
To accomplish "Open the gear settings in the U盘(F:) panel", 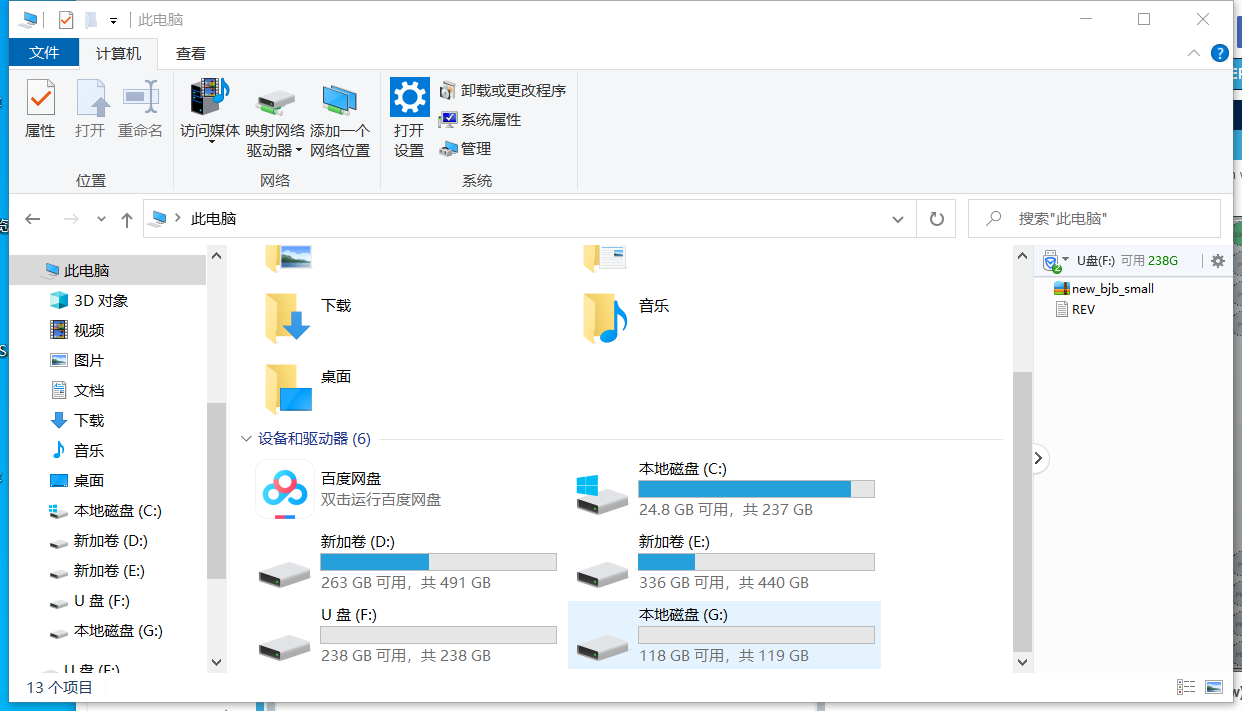I will [x=1217, y=260].
